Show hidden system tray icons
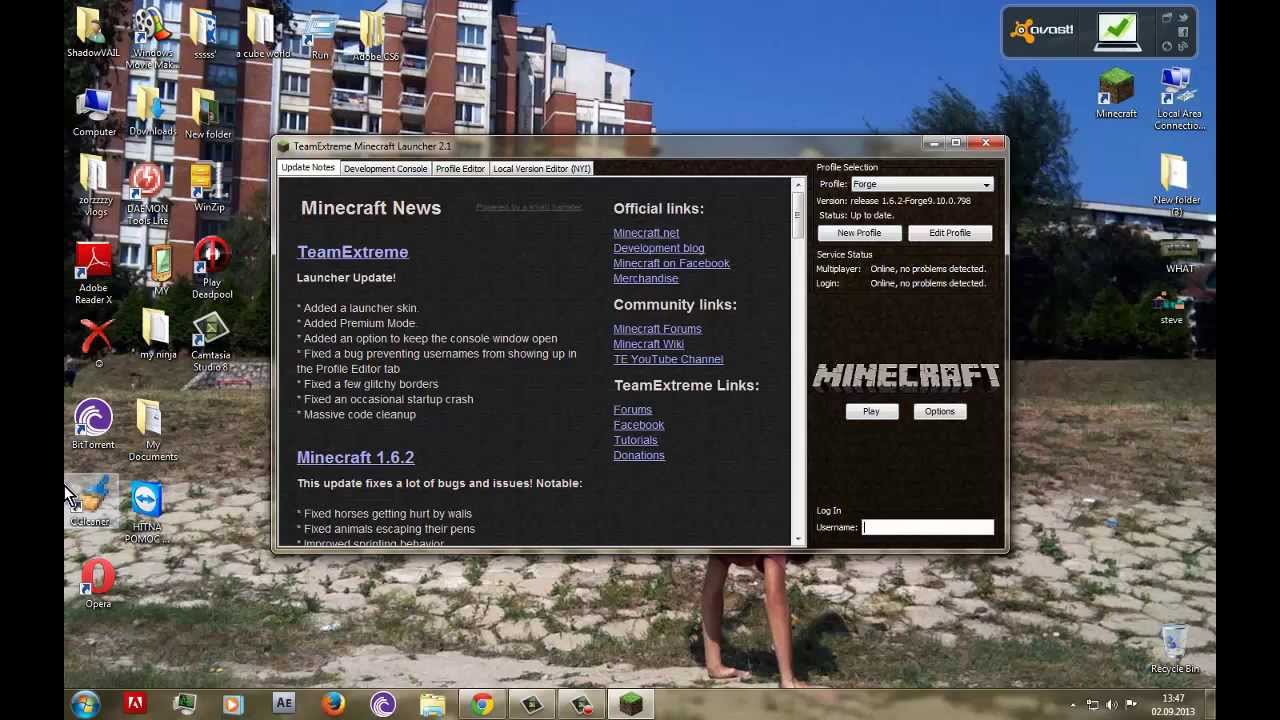 tap(1073, 705)
